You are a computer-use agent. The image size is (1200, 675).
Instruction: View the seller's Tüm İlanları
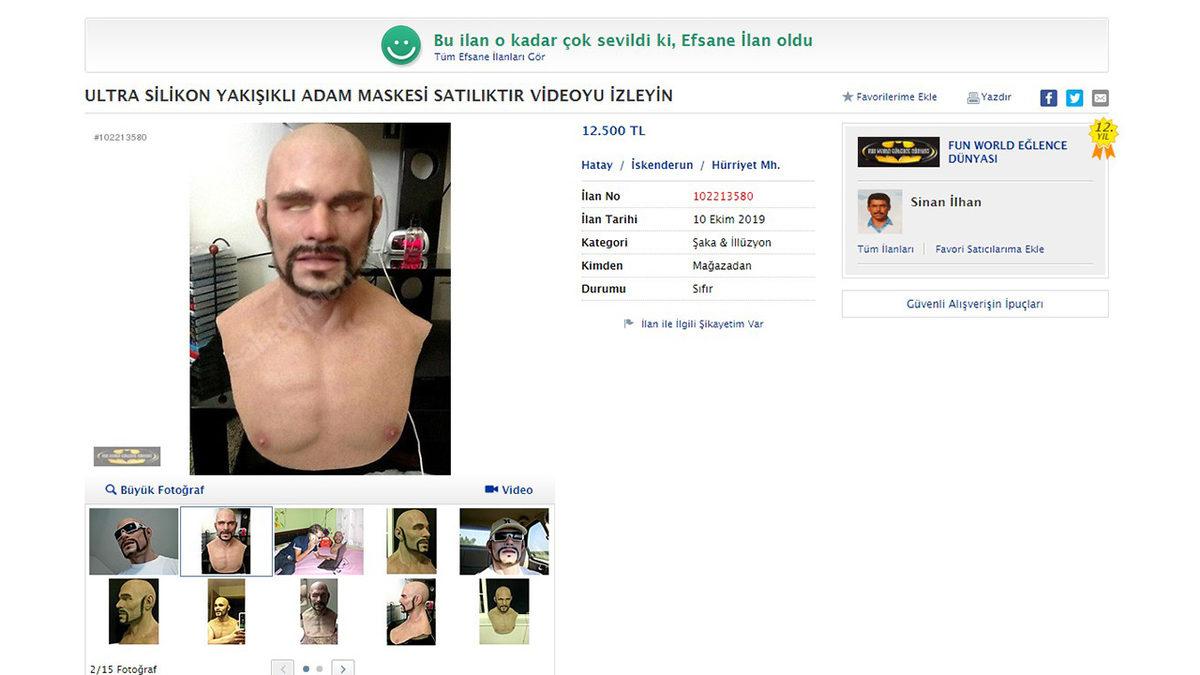click(x=885, y=249)
